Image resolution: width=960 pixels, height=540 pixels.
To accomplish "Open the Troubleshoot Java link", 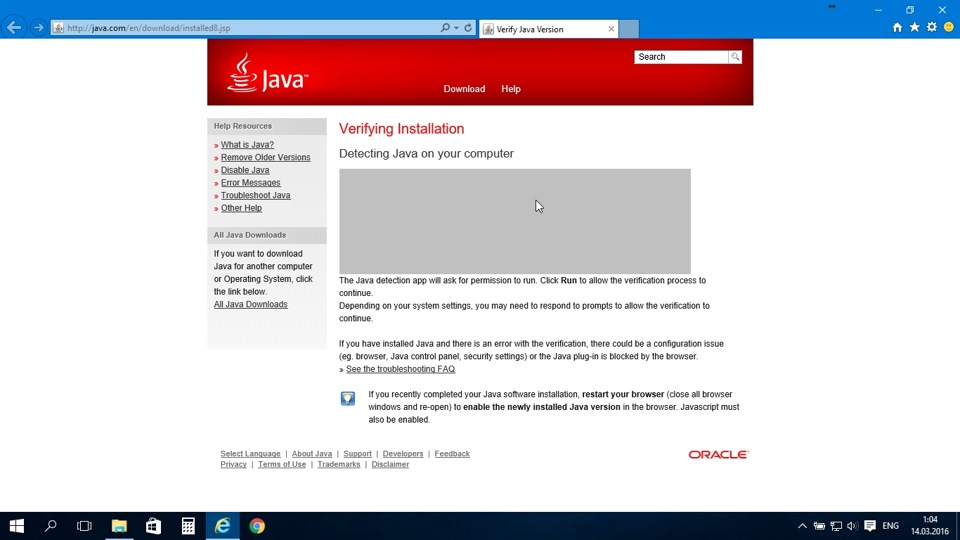I will [x=255, y=195].
